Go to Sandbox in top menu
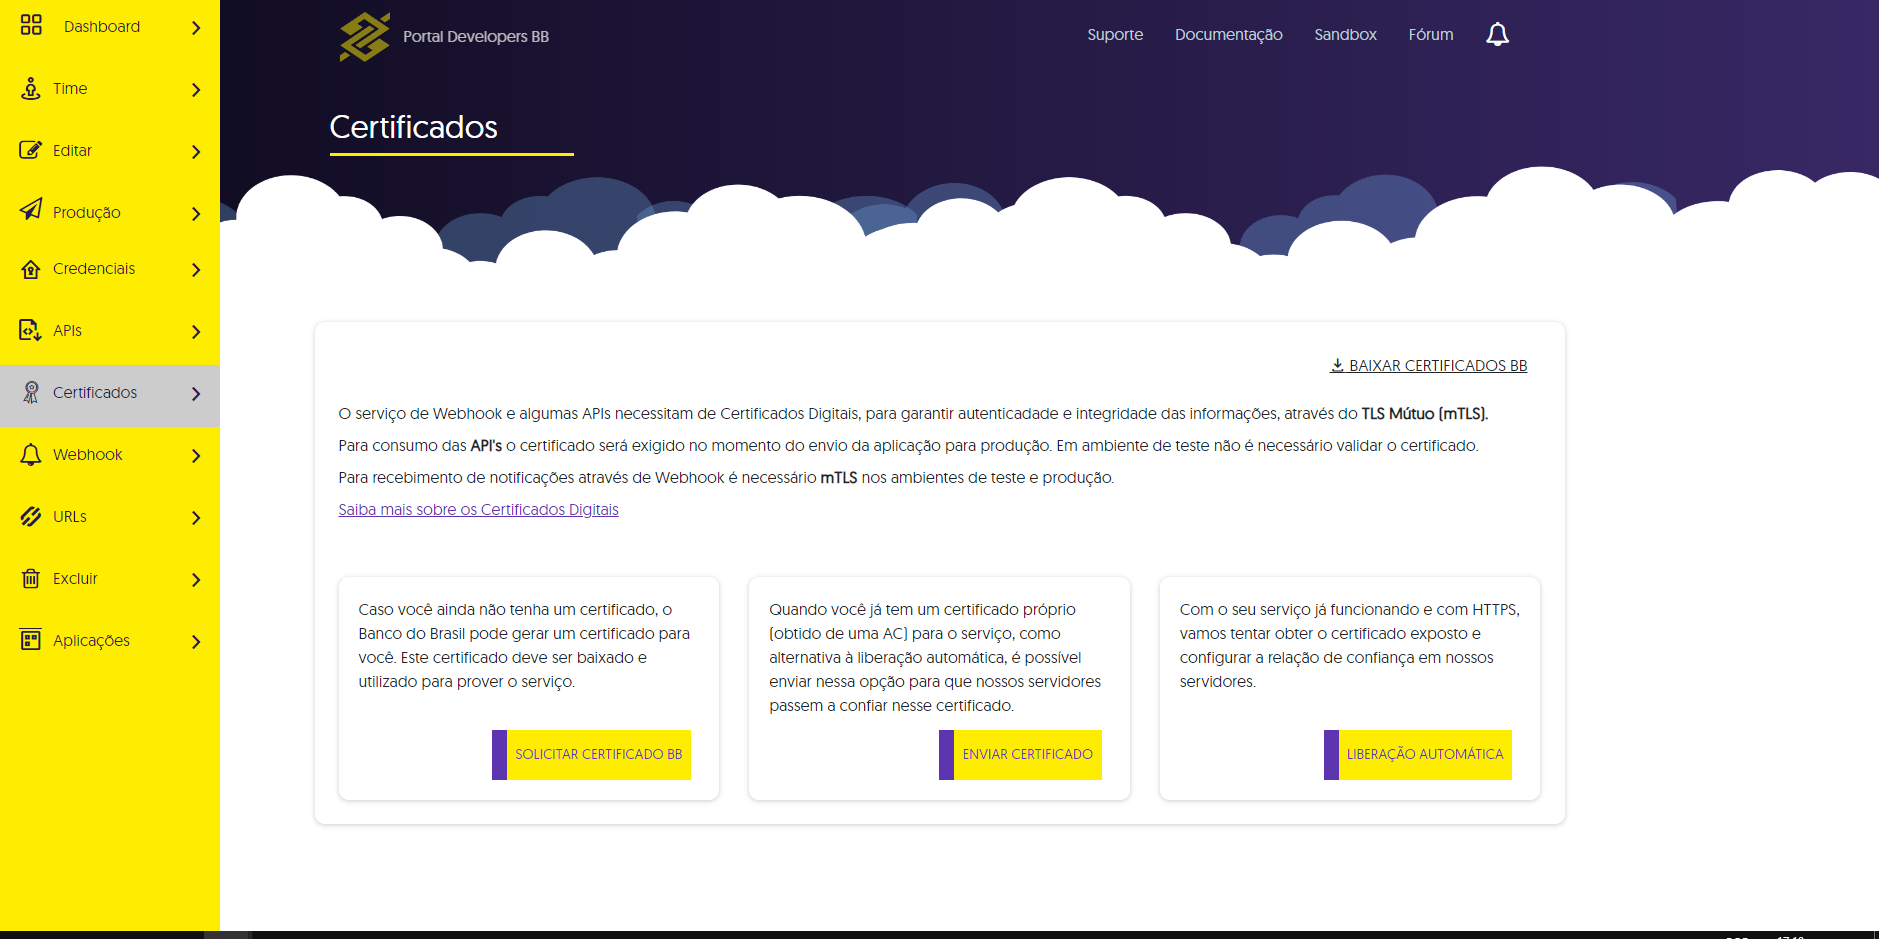 [x=1345, y=35]
